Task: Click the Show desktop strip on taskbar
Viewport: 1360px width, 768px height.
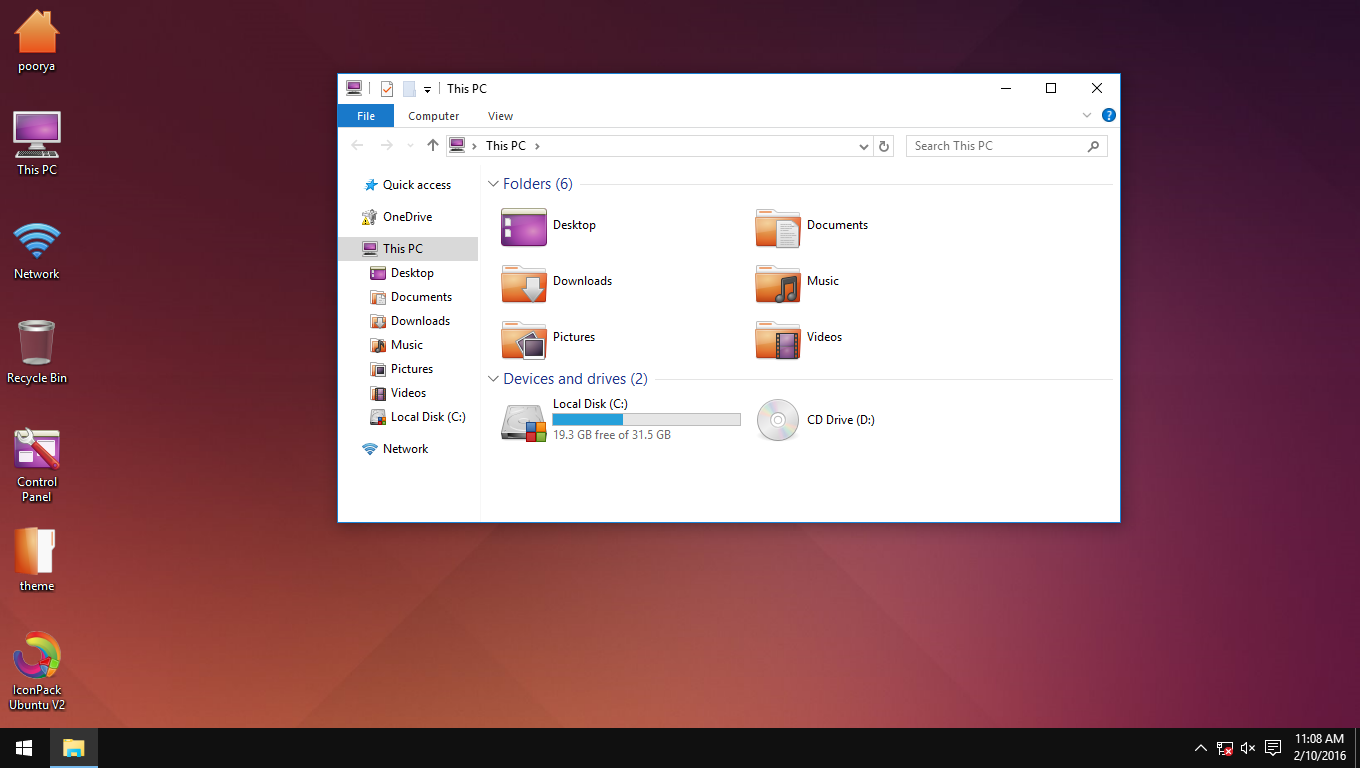Action: coord(1357,748)
